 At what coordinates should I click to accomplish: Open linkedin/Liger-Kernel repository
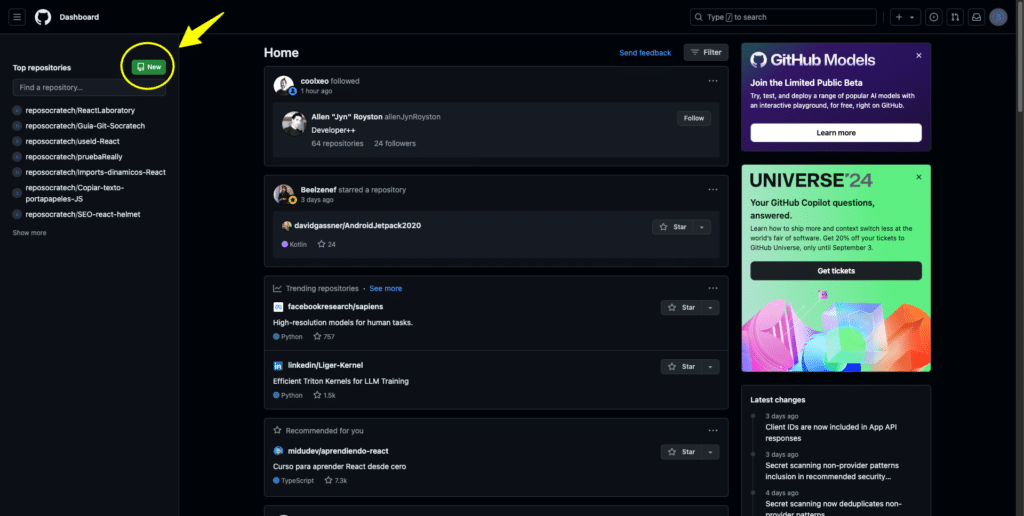(325, 365)
